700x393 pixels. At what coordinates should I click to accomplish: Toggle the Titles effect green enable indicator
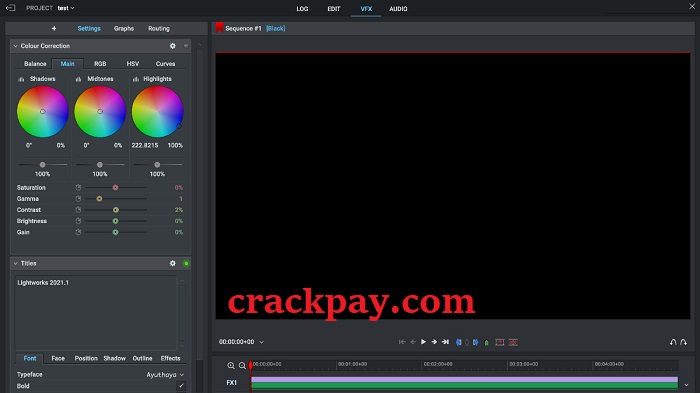[186, 263]
